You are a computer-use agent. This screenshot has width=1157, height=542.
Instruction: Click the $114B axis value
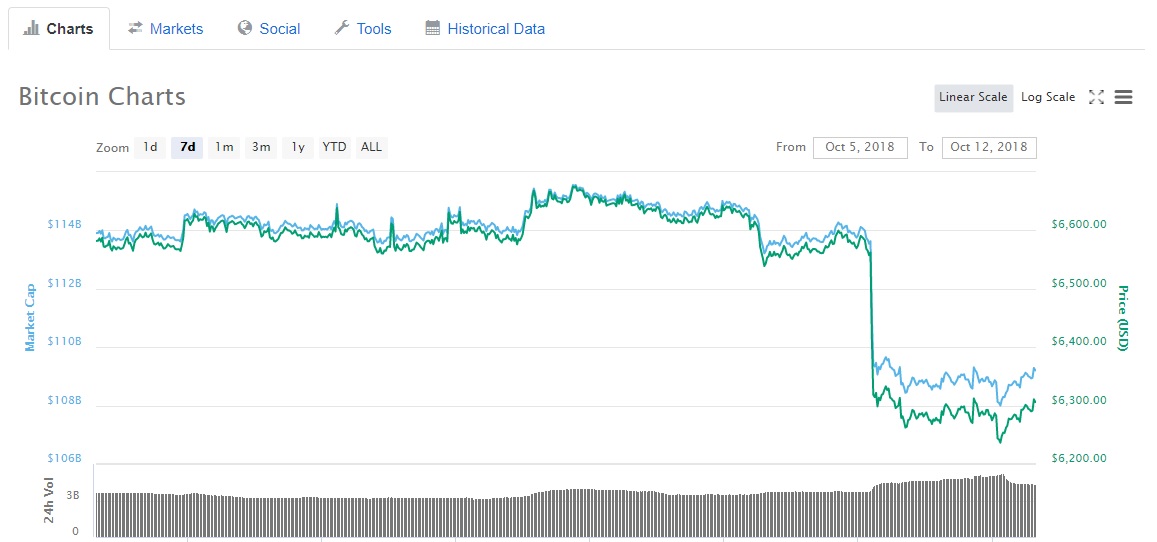point(64,225)
